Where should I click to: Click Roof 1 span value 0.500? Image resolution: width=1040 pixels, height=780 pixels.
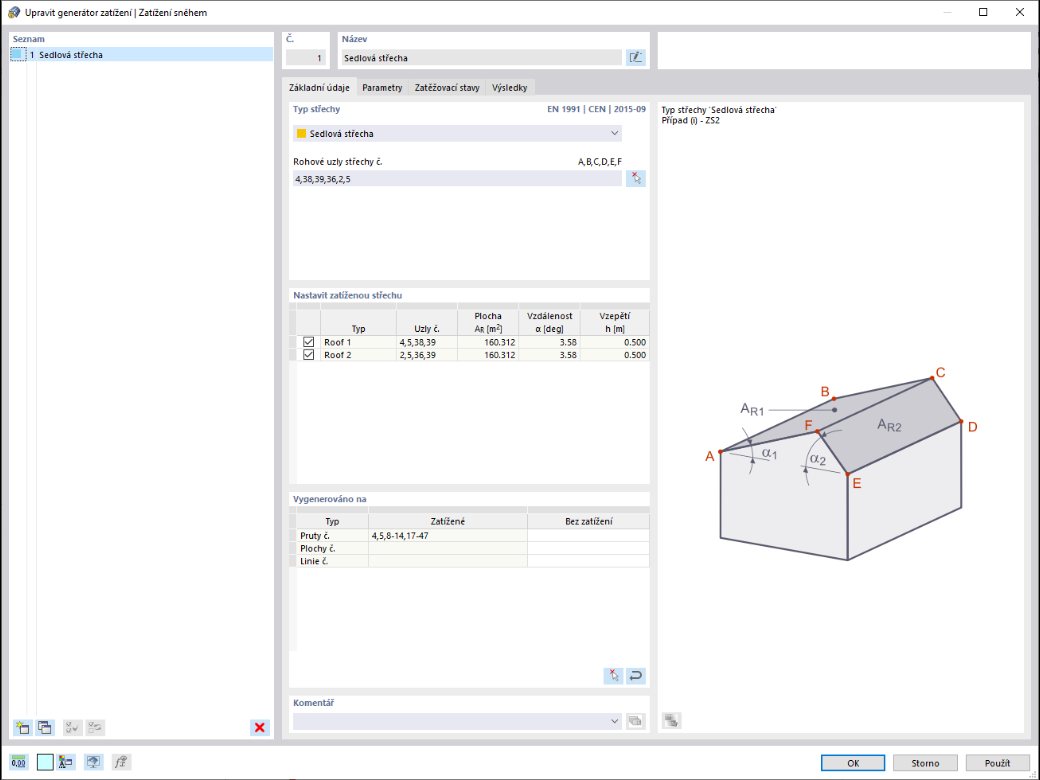coord(614,342)
